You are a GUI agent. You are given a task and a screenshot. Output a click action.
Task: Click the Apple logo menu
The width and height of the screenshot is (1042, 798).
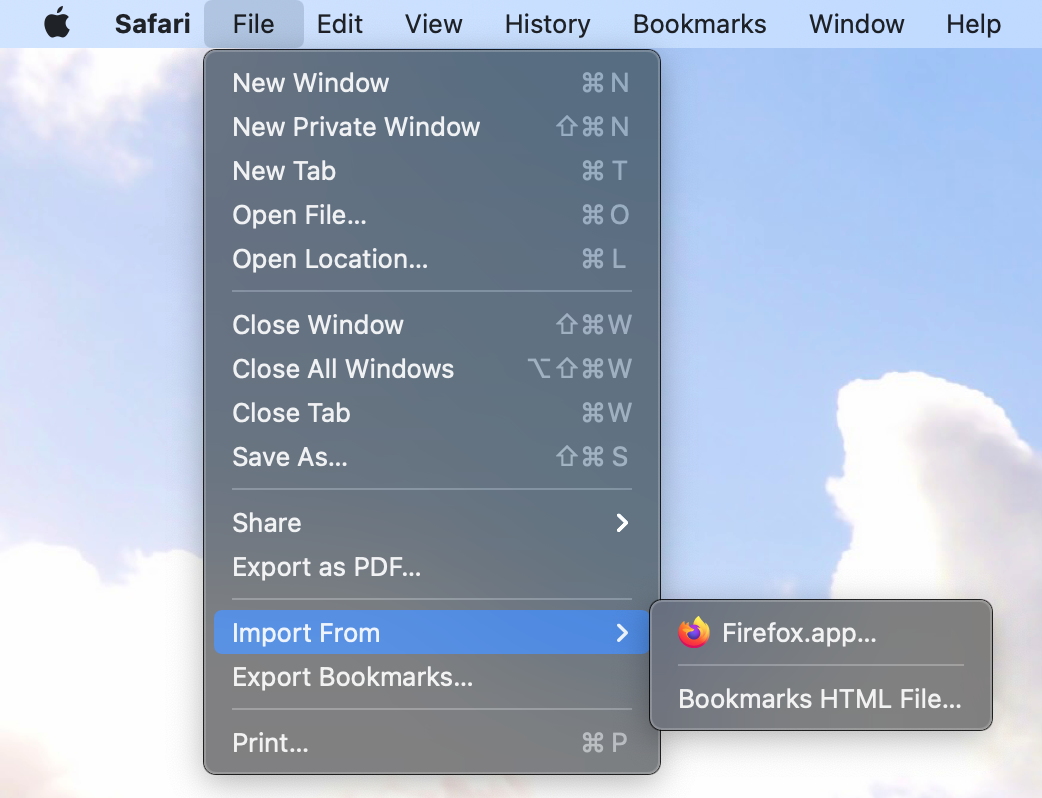tap(57, 24)
